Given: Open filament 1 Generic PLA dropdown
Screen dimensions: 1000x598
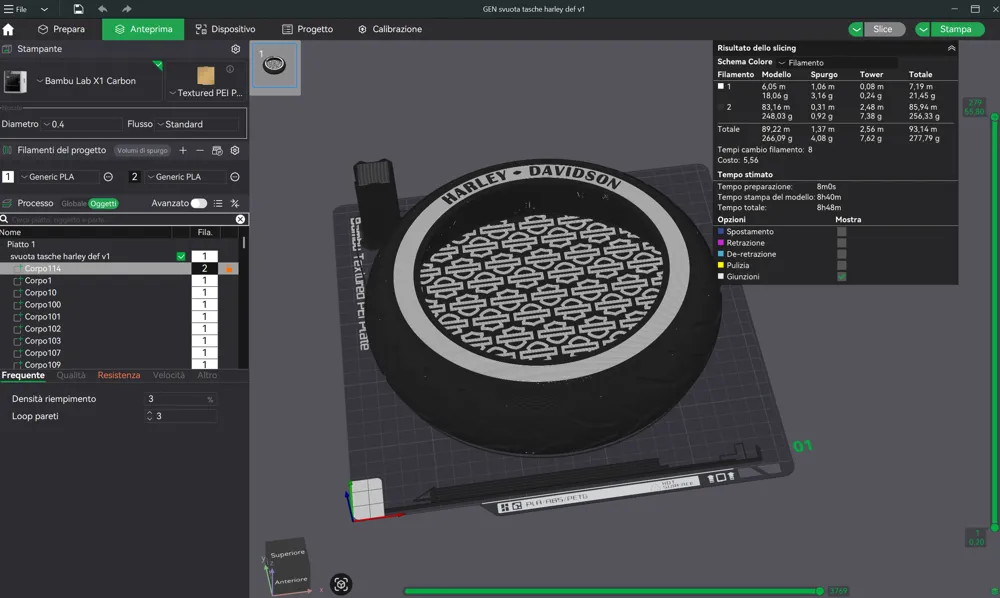Looking at the screenshot, I should pyautogui.click(x=59, y=177).
